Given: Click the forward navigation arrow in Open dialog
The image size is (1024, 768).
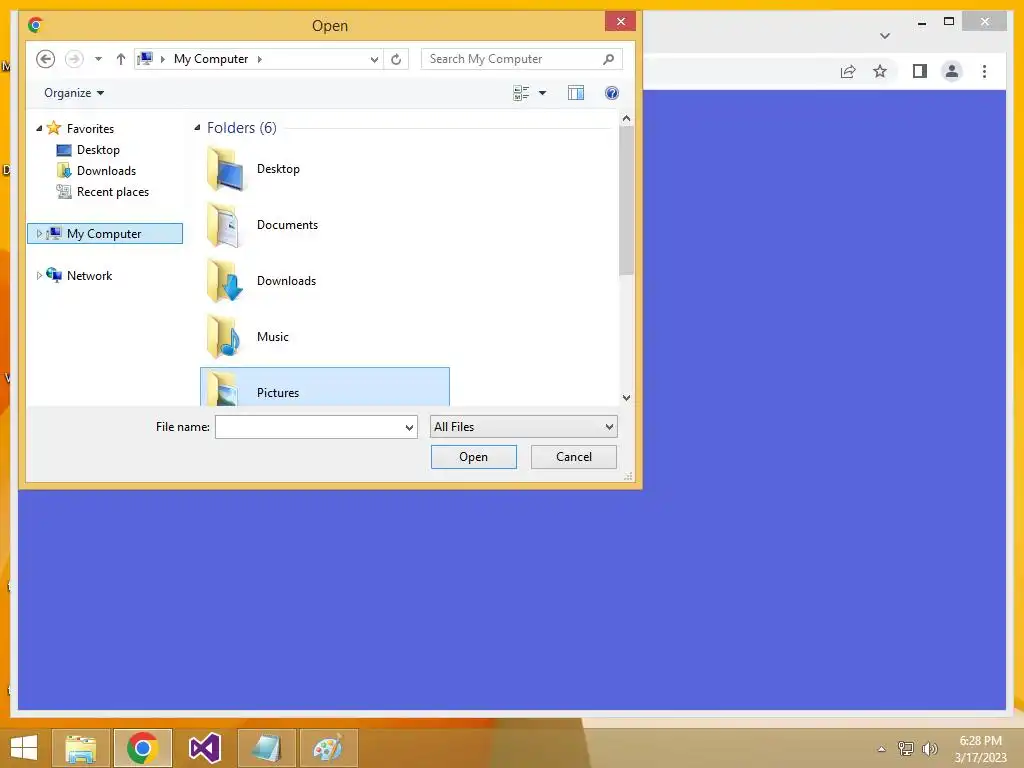Looking at the screenshot, I should coord(74,59).
